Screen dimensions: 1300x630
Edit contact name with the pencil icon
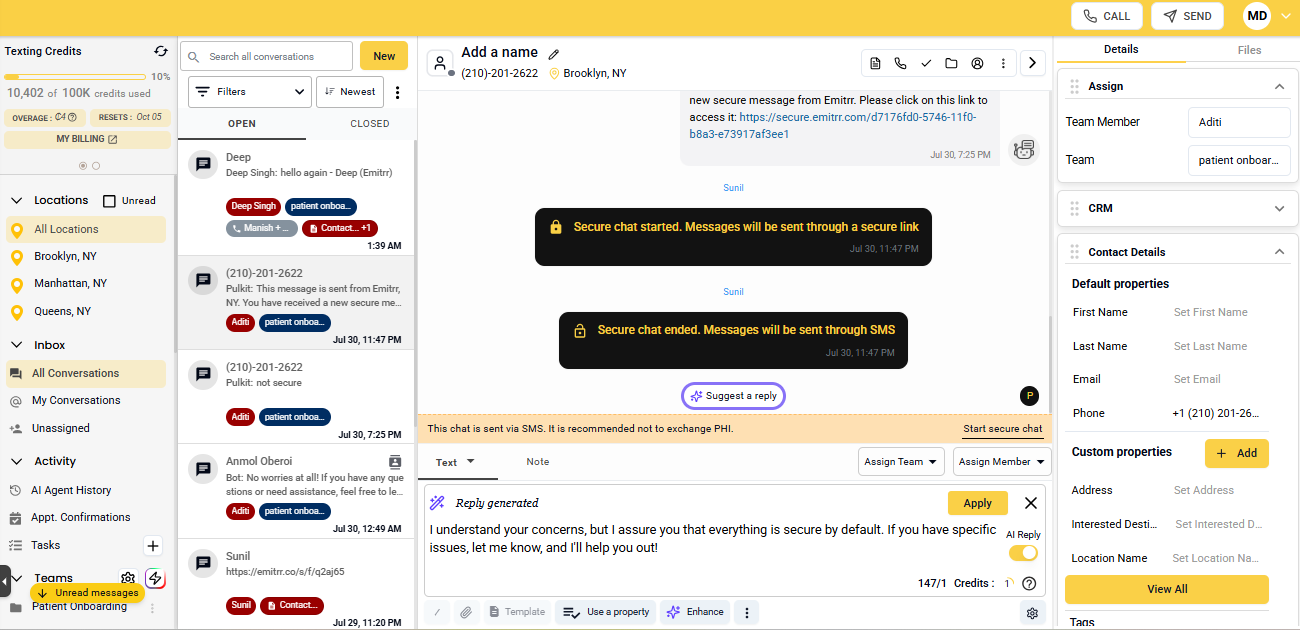[554, 54]
